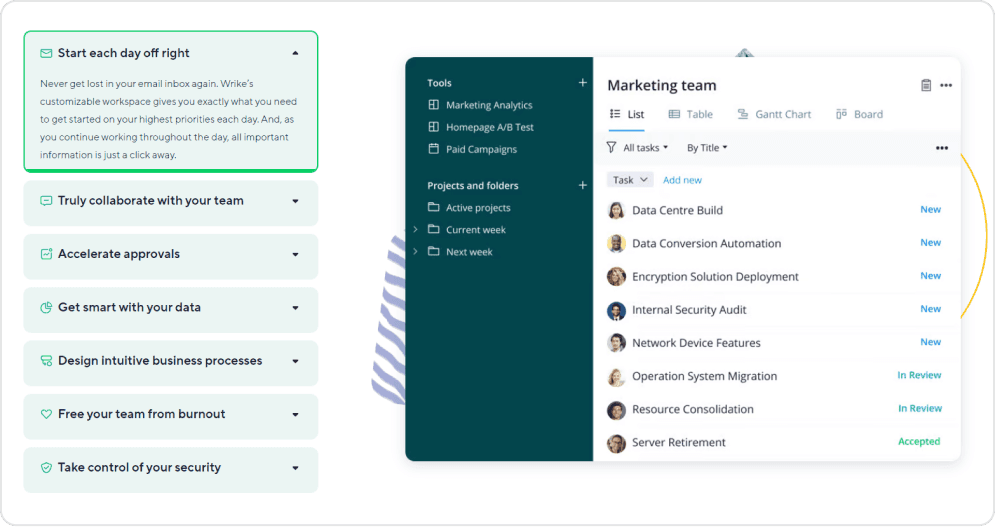Click plus icon beside Projects and folders

coord(583,185)
